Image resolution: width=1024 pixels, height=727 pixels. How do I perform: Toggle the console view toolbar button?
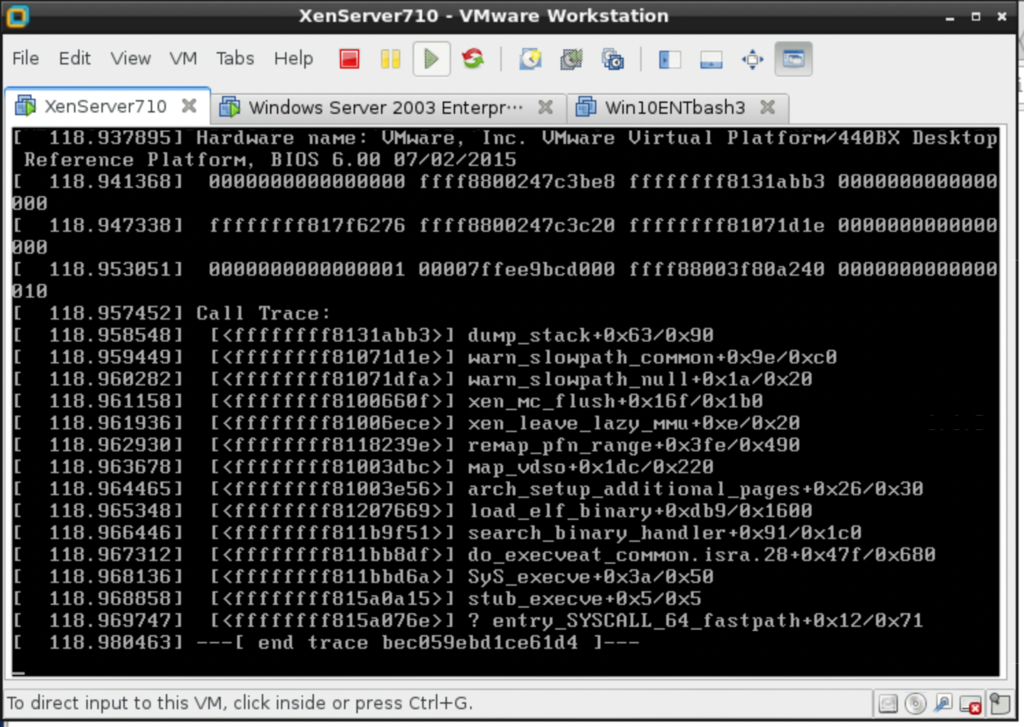793,59
